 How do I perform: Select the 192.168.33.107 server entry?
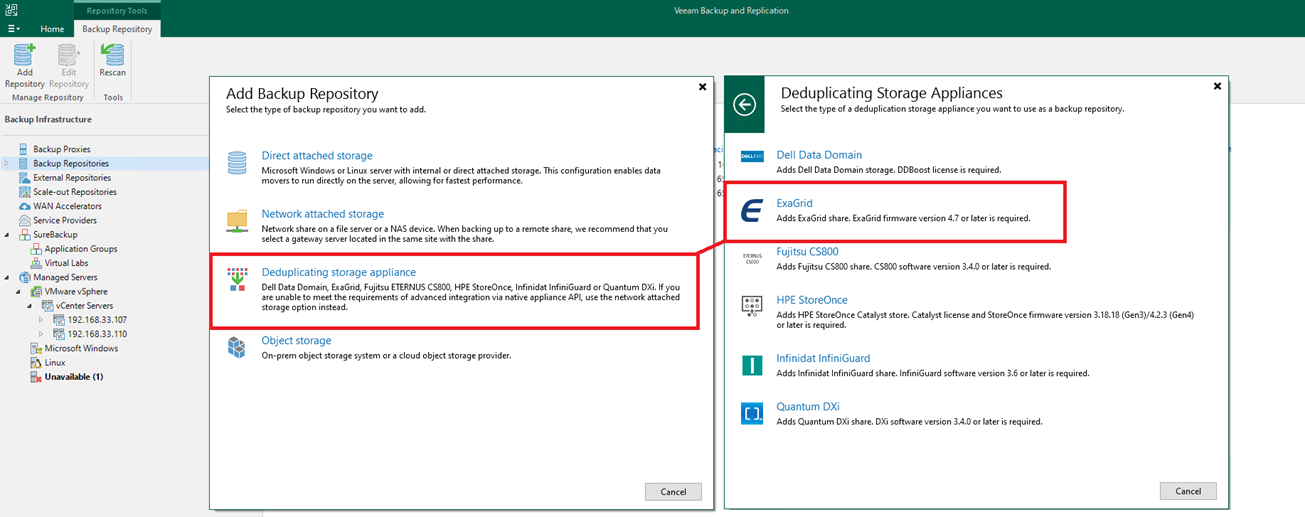pos(97,320)
